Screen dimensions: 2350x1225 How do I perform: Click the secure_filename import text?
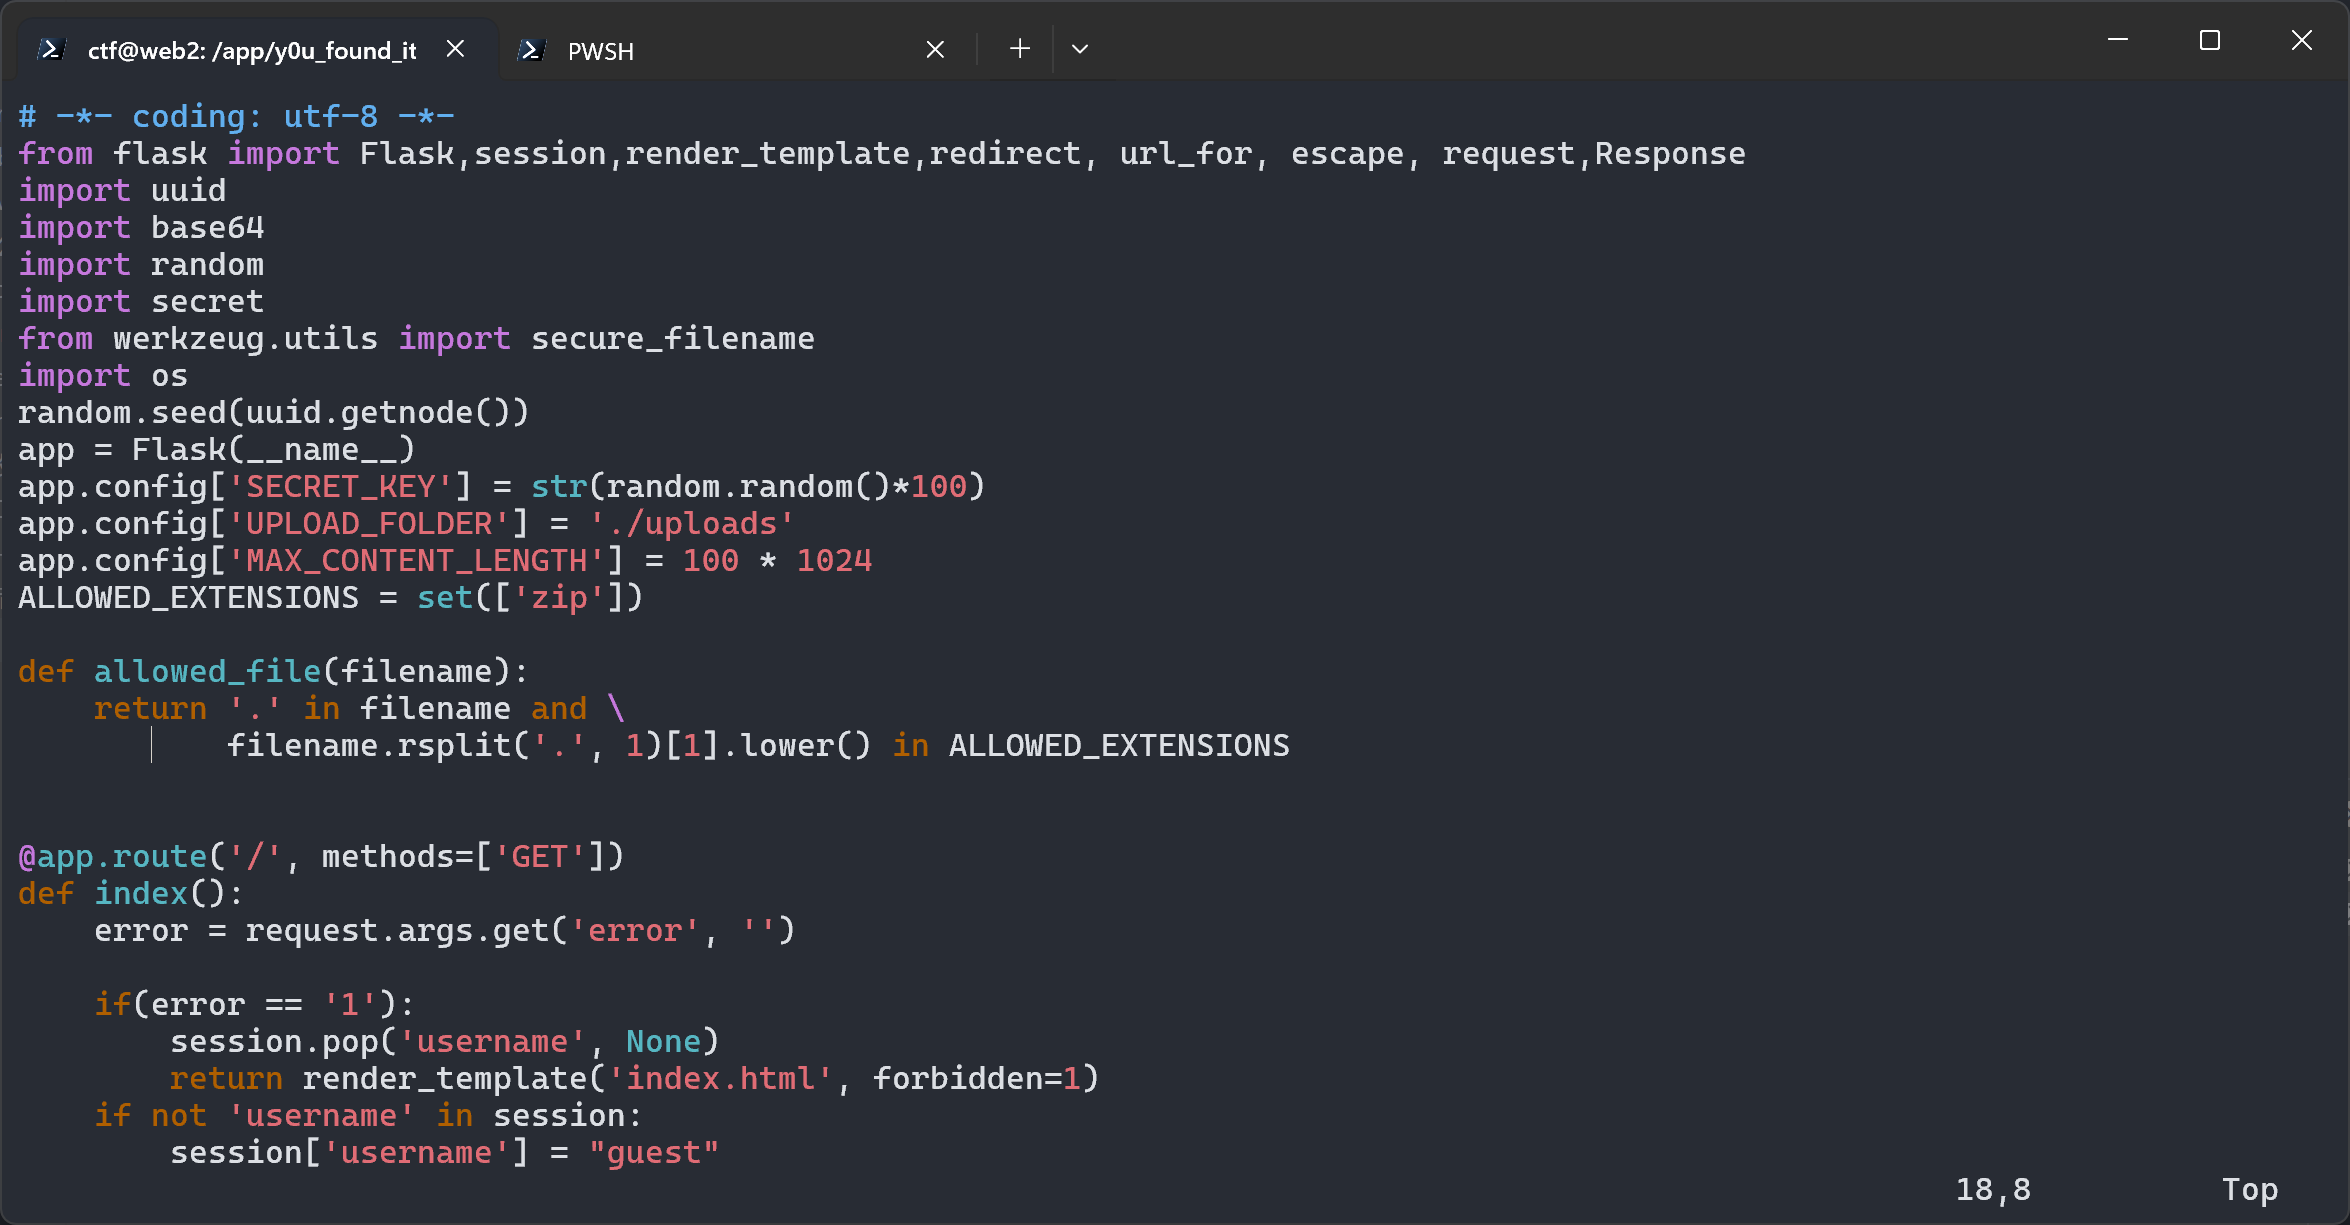pos(673,339)
